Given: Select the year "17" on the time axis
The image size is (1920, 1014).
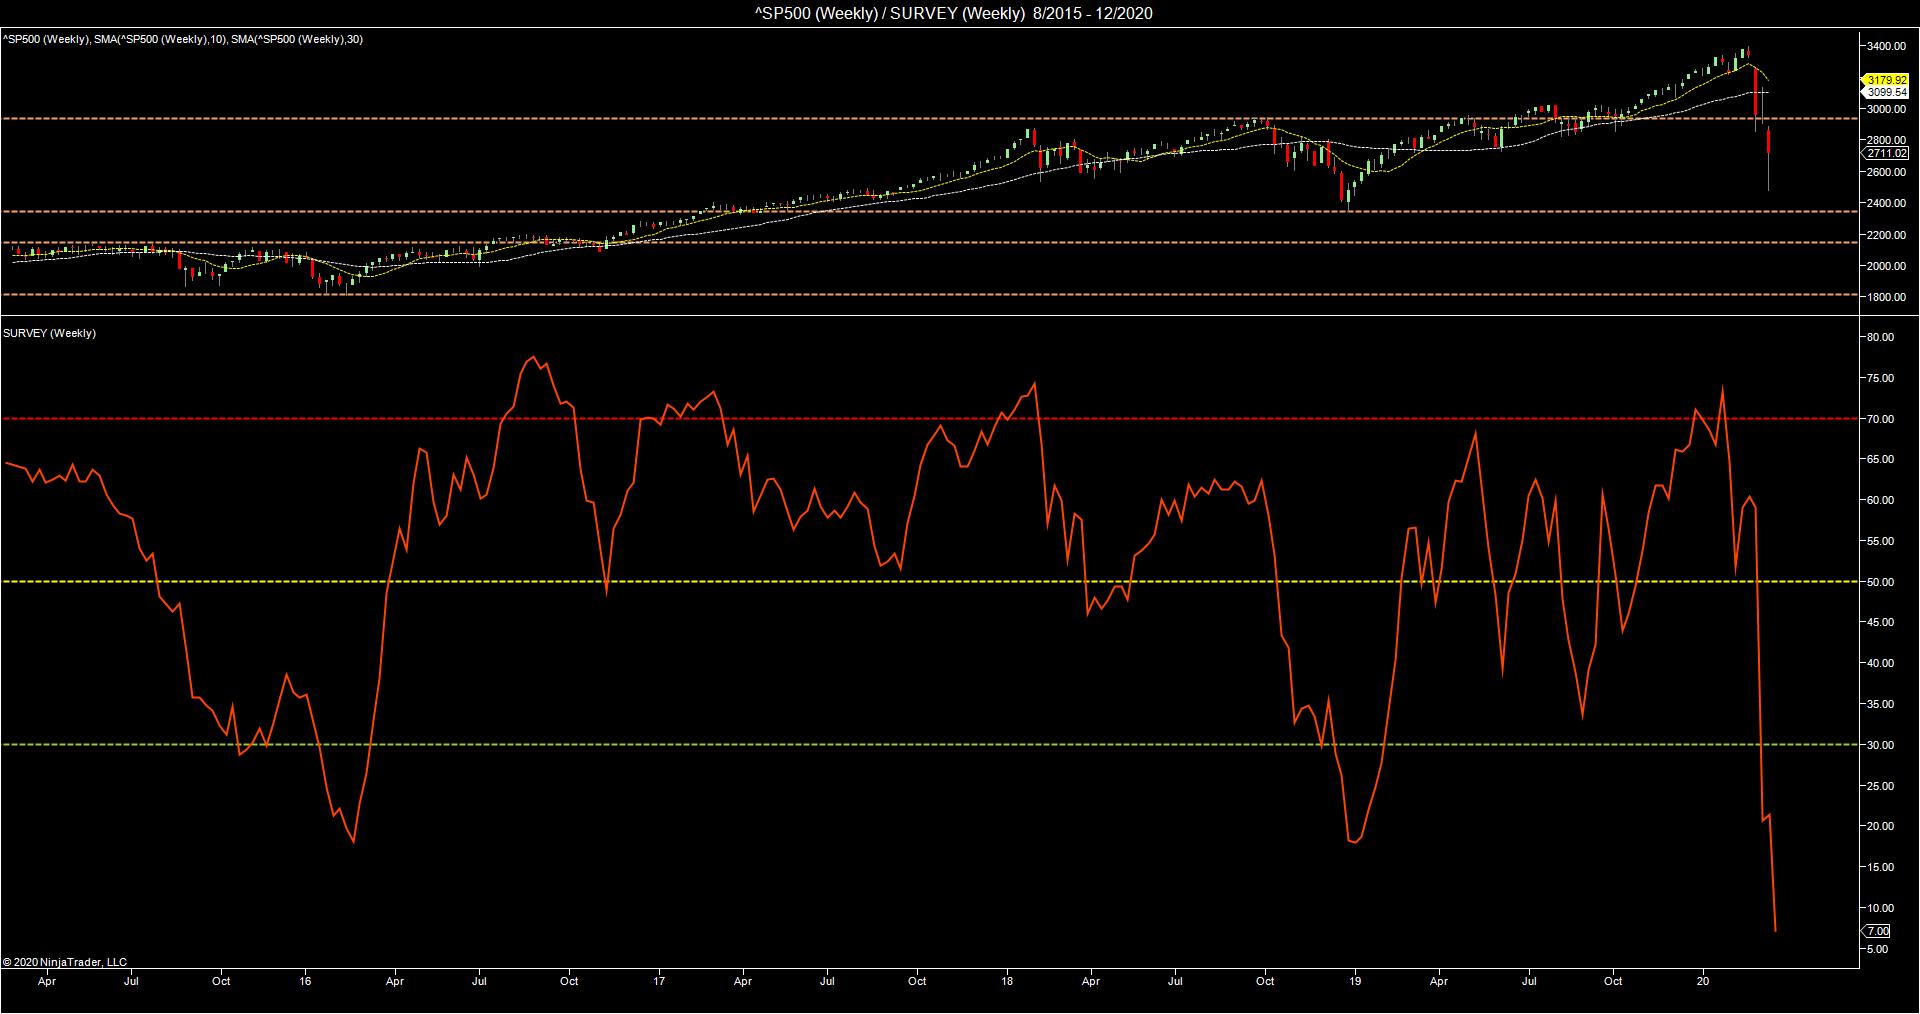Looking at the screenshot, I should (660, 981).
